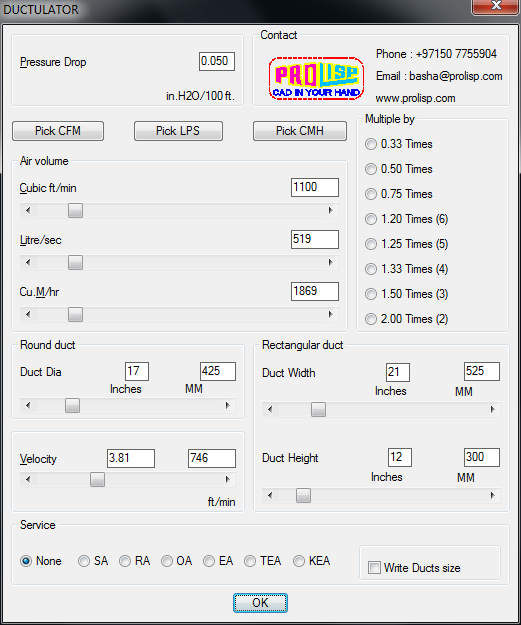Click left arrow of Litre/sec slider
This screenshot has height=625, width=521.
[28, 262]
